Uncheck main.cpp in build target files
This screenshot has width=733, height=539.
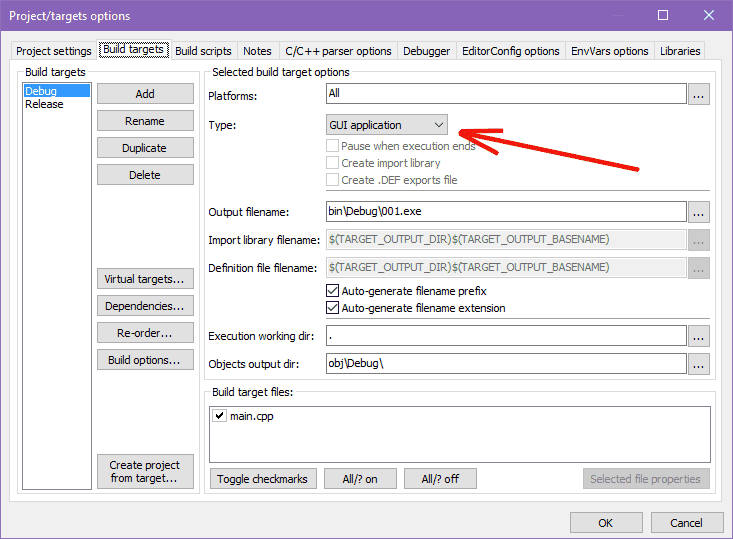point(219,416)
